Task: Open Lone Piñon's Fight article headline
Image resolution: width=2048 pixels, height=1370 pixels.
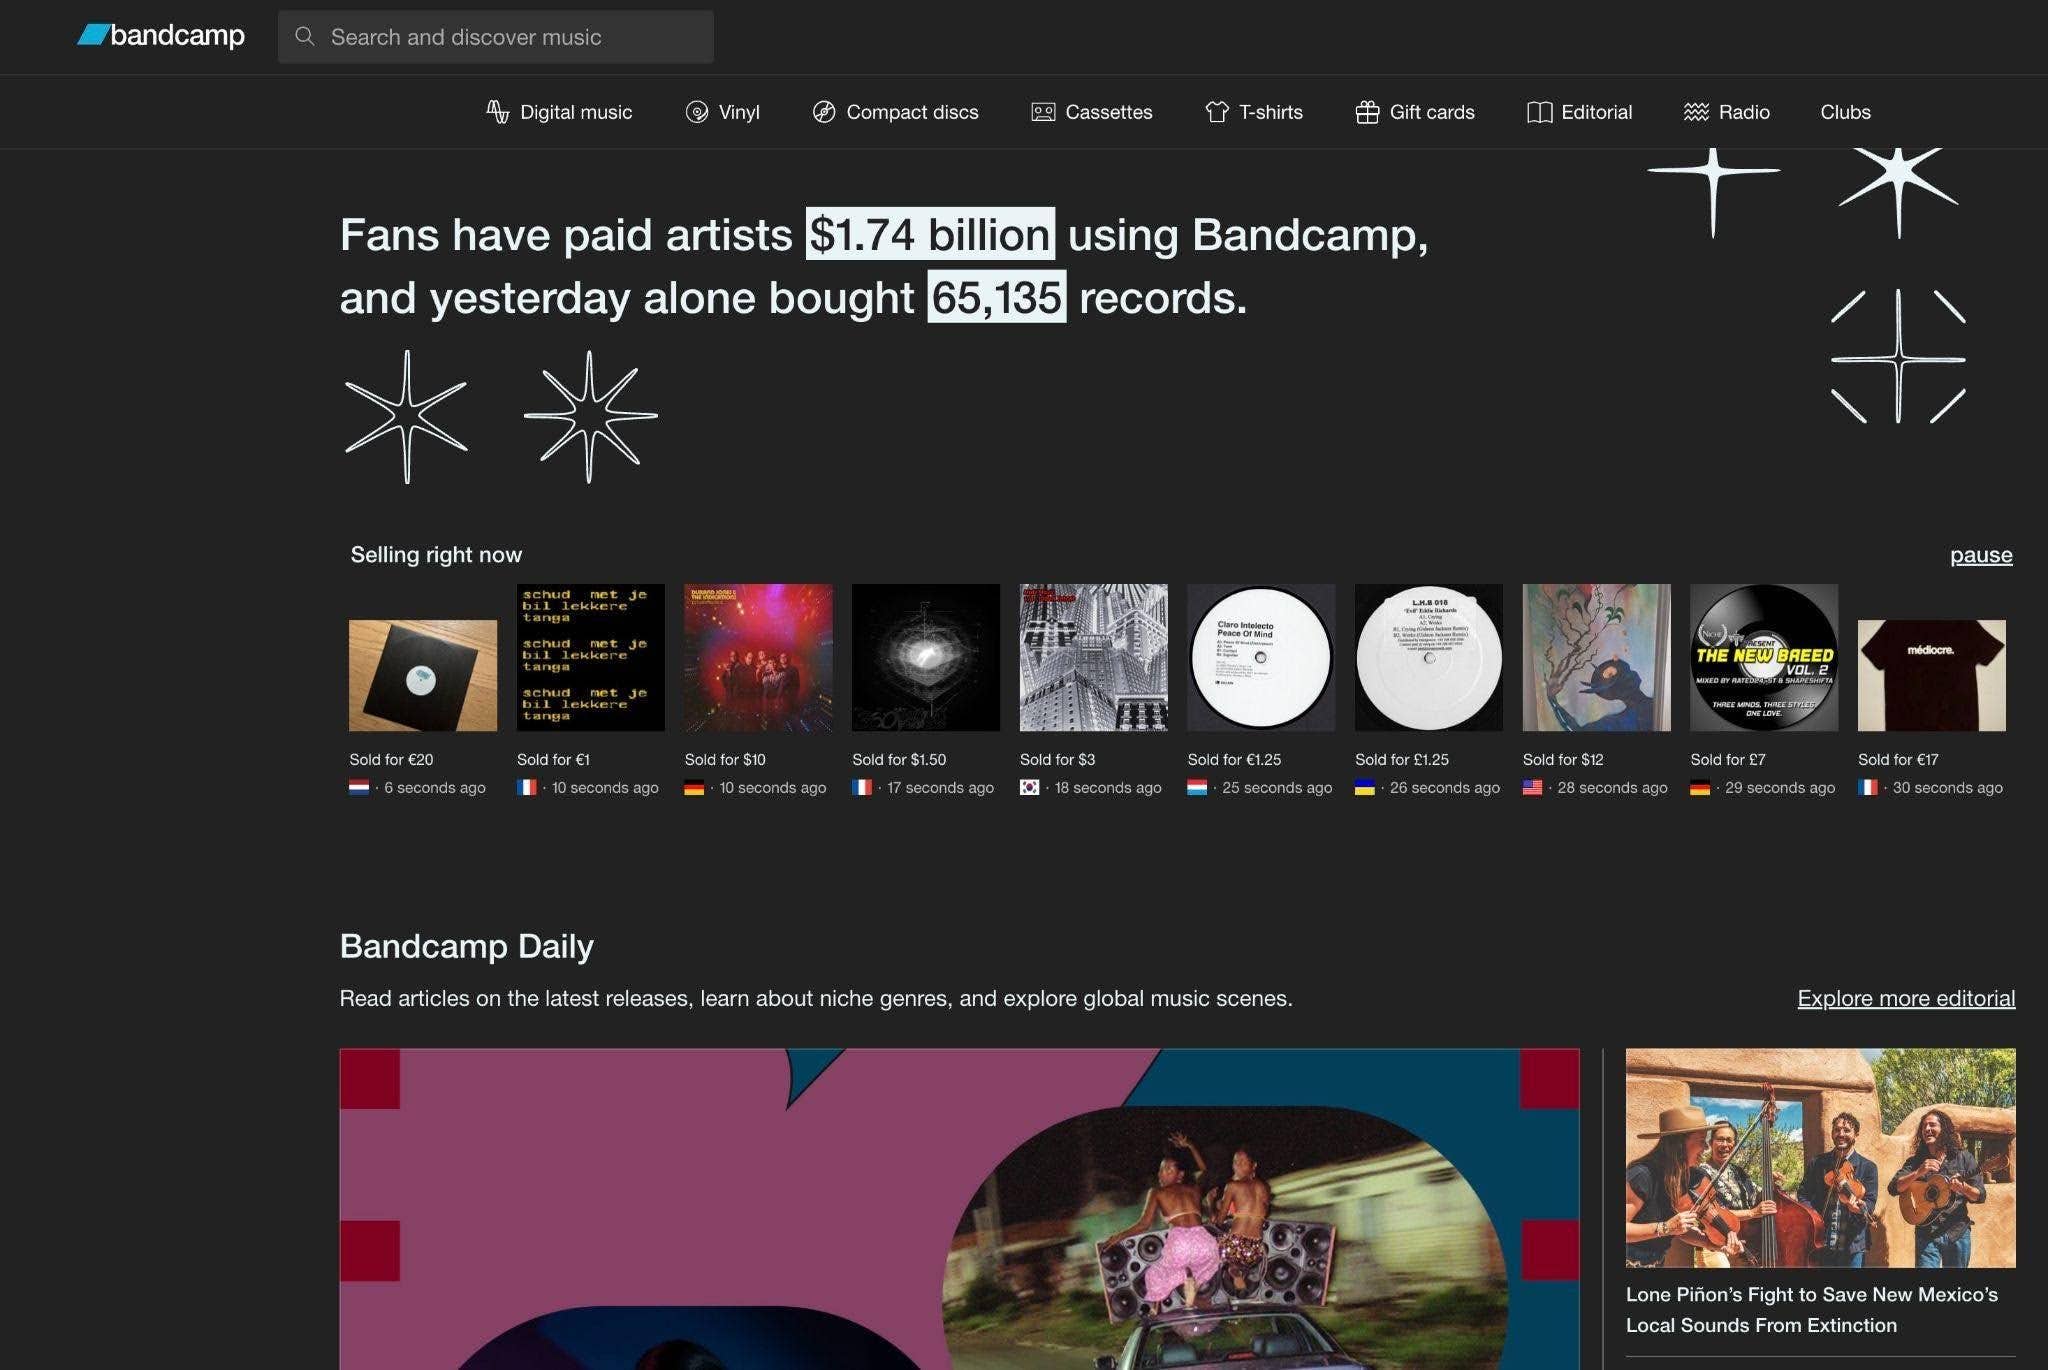Action: click(1812, 1310)
